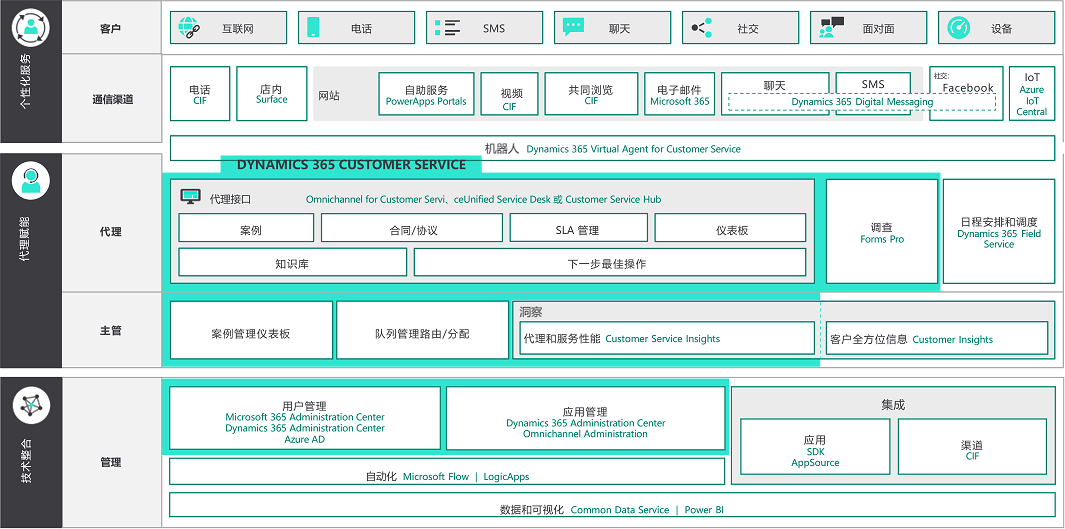This screenshot has height=529, width=1065.
Task: Click the people chat icon beside 面对面
Action: point(831,27)
